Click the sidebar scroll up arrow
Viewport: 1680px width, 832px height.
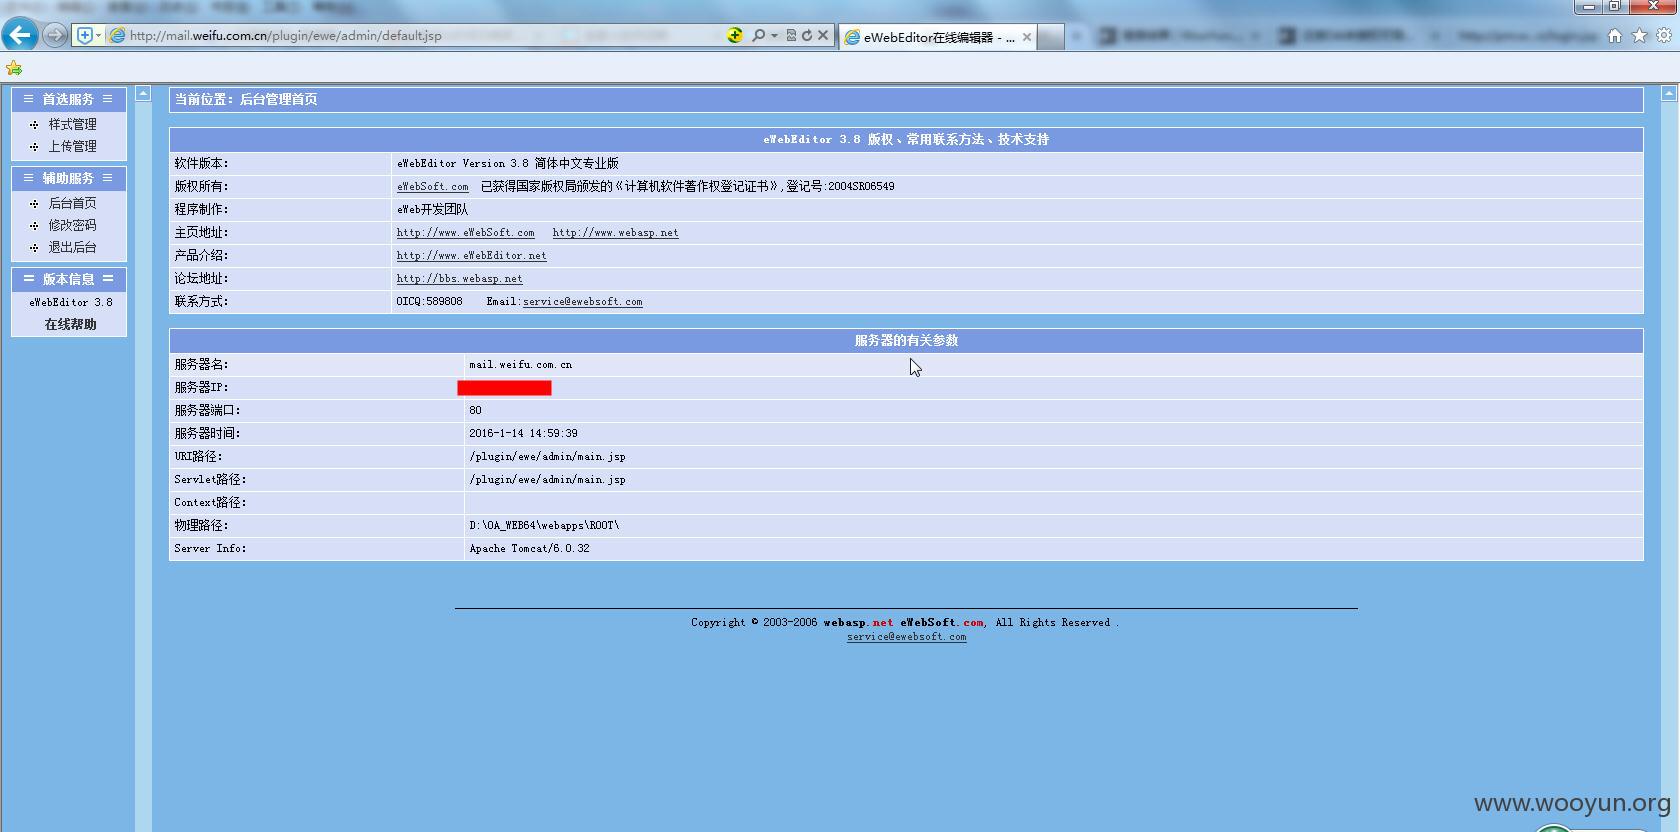pyautogui.click(x=143, y=93)
